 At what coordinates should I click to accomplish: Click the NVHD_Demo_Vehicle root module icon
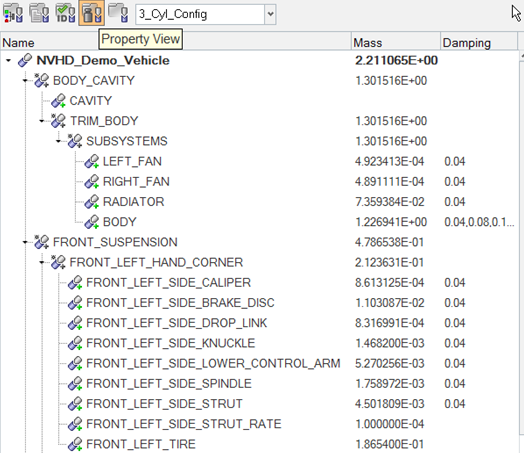(x=25, y=60)
